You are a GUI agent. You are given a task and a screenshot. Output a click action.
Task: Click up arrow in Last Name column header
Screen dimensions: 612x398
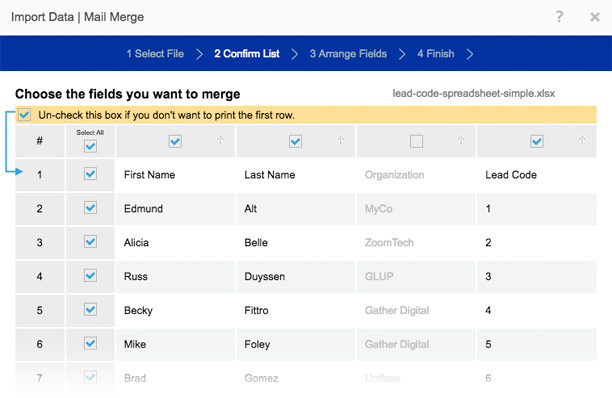[341, 140]
